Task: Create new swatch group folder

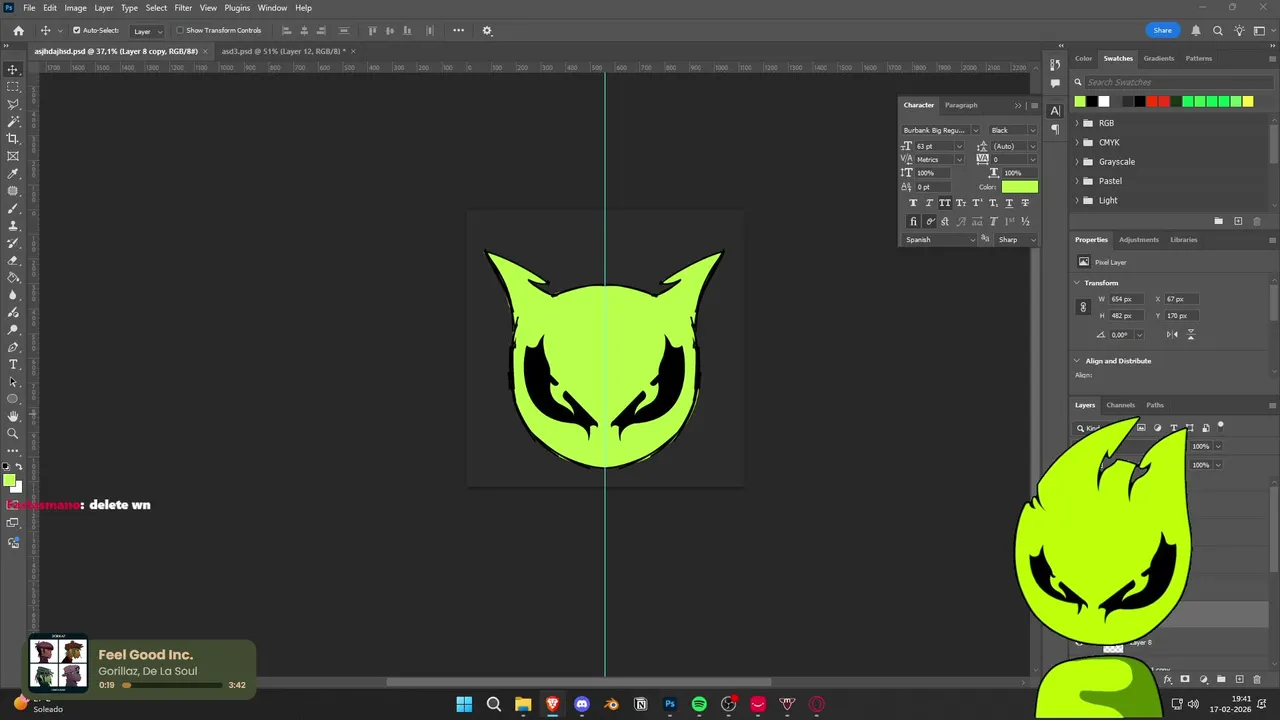Action: (x=1218, y=221)
